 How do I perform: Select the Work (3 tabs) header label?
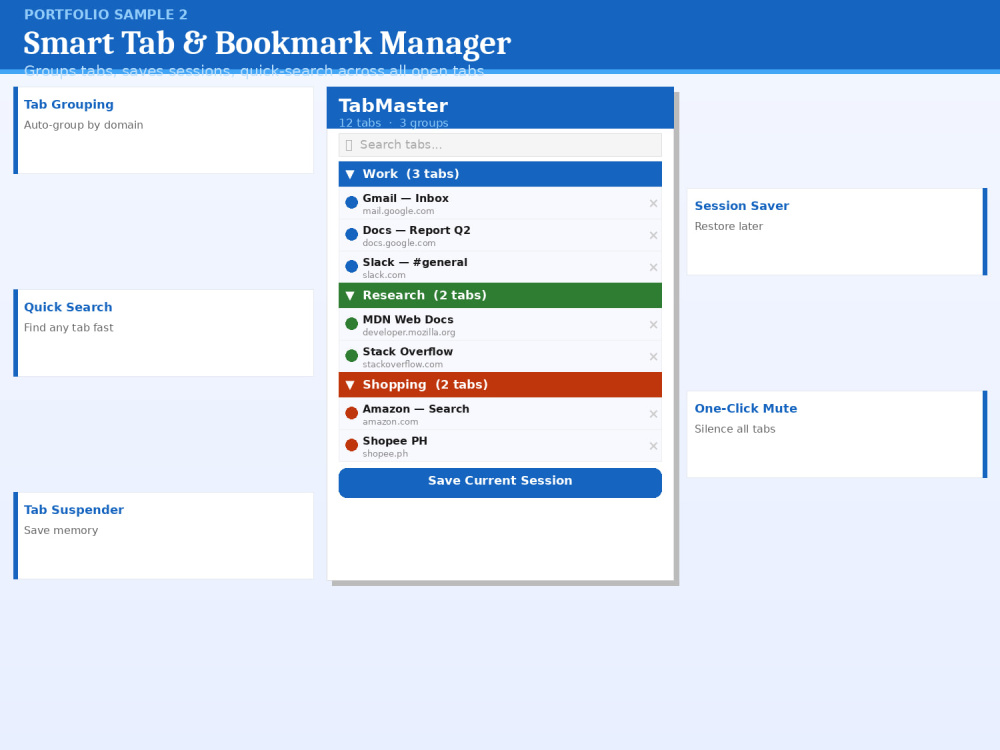point(411,174)
